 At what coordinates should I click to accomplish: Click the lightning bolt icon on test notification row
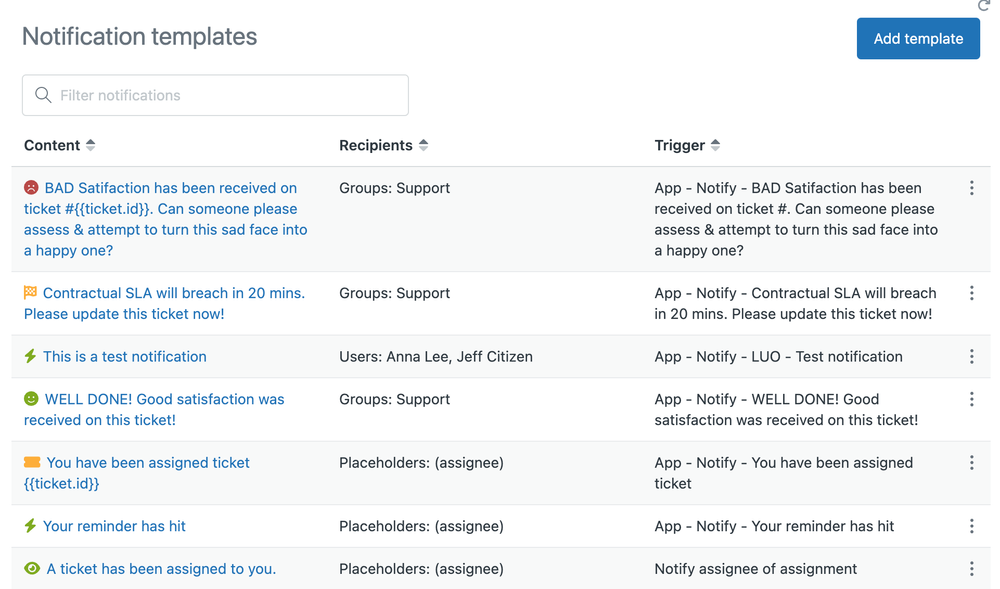point(29,356)
